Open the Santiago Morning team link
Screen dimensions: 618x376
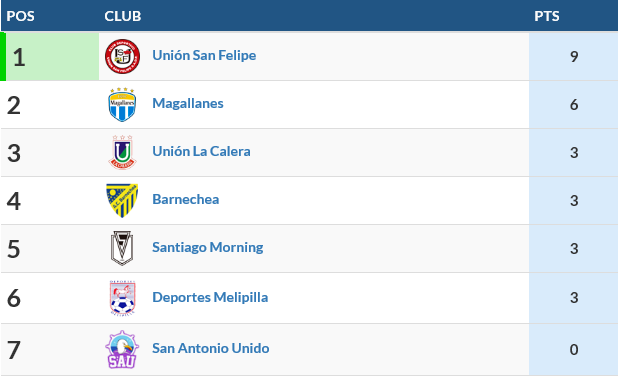pyautogui.click(x=208, y=248)
